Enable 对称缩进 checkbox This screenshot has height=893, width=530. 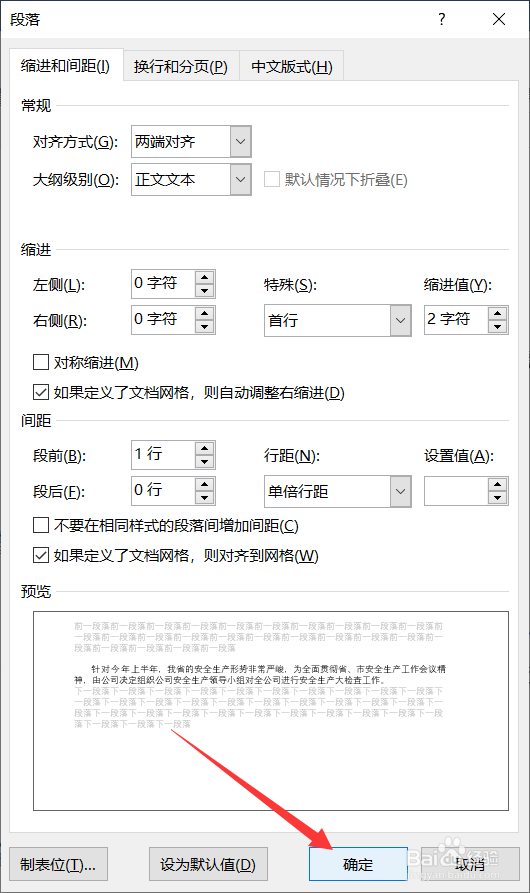pos(41,362)
